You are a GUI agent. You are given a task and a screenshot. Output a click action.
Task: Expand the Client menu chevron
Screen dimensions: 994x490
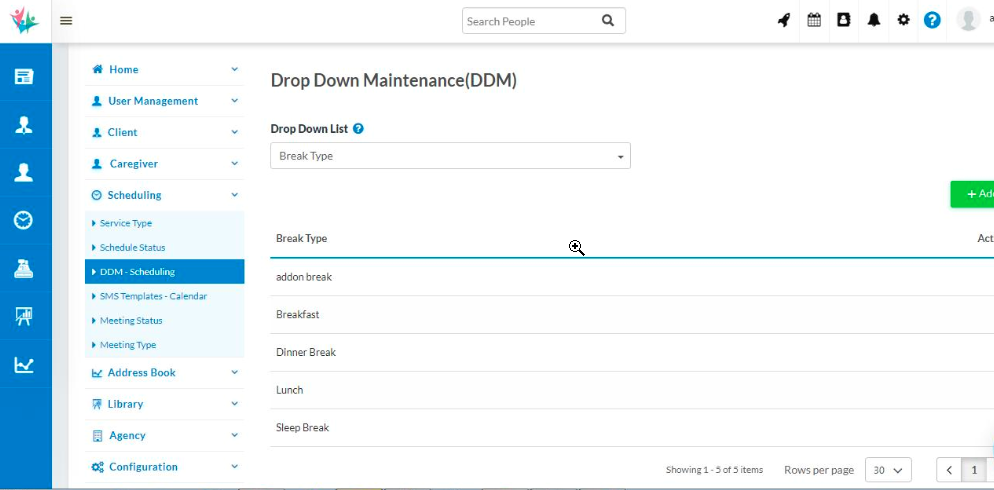235,132
